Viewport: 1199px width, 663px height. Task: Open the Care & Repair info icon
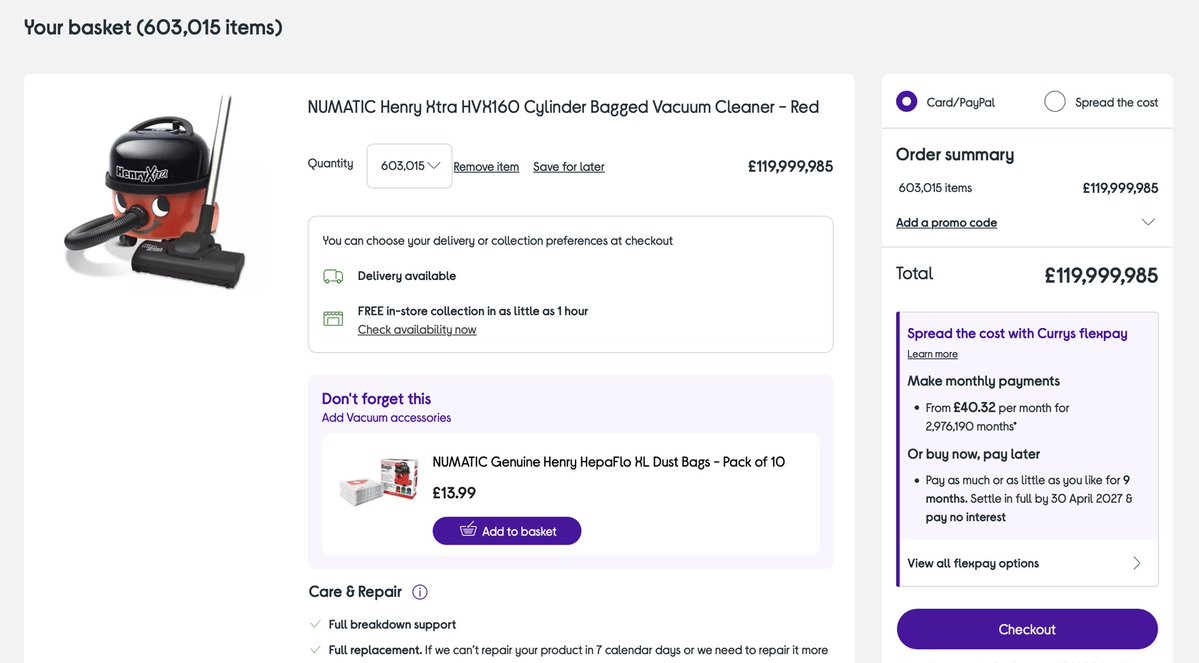420,592
